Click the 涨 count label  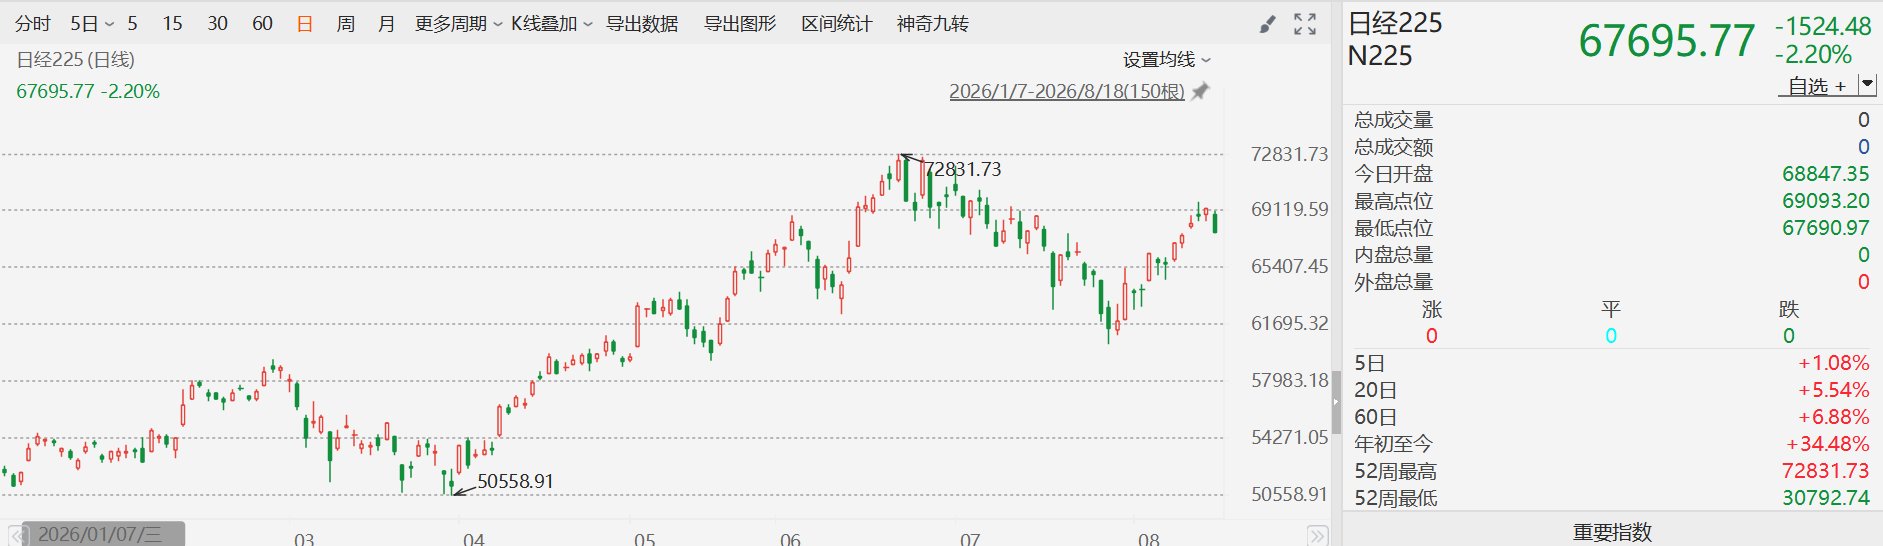coord(1432,309)
